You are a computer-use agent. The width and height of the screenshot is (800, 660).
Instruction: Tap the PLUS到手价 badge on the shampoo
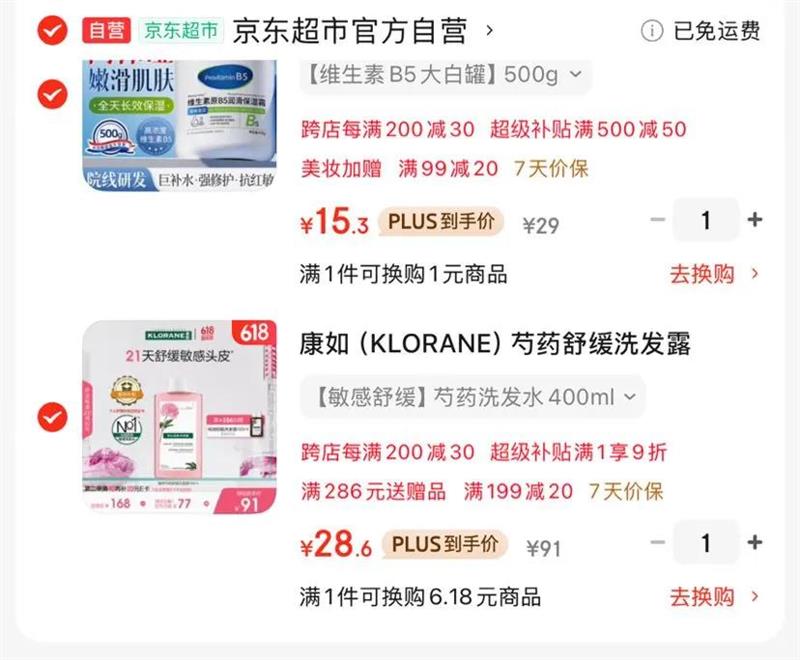(444, 544)
